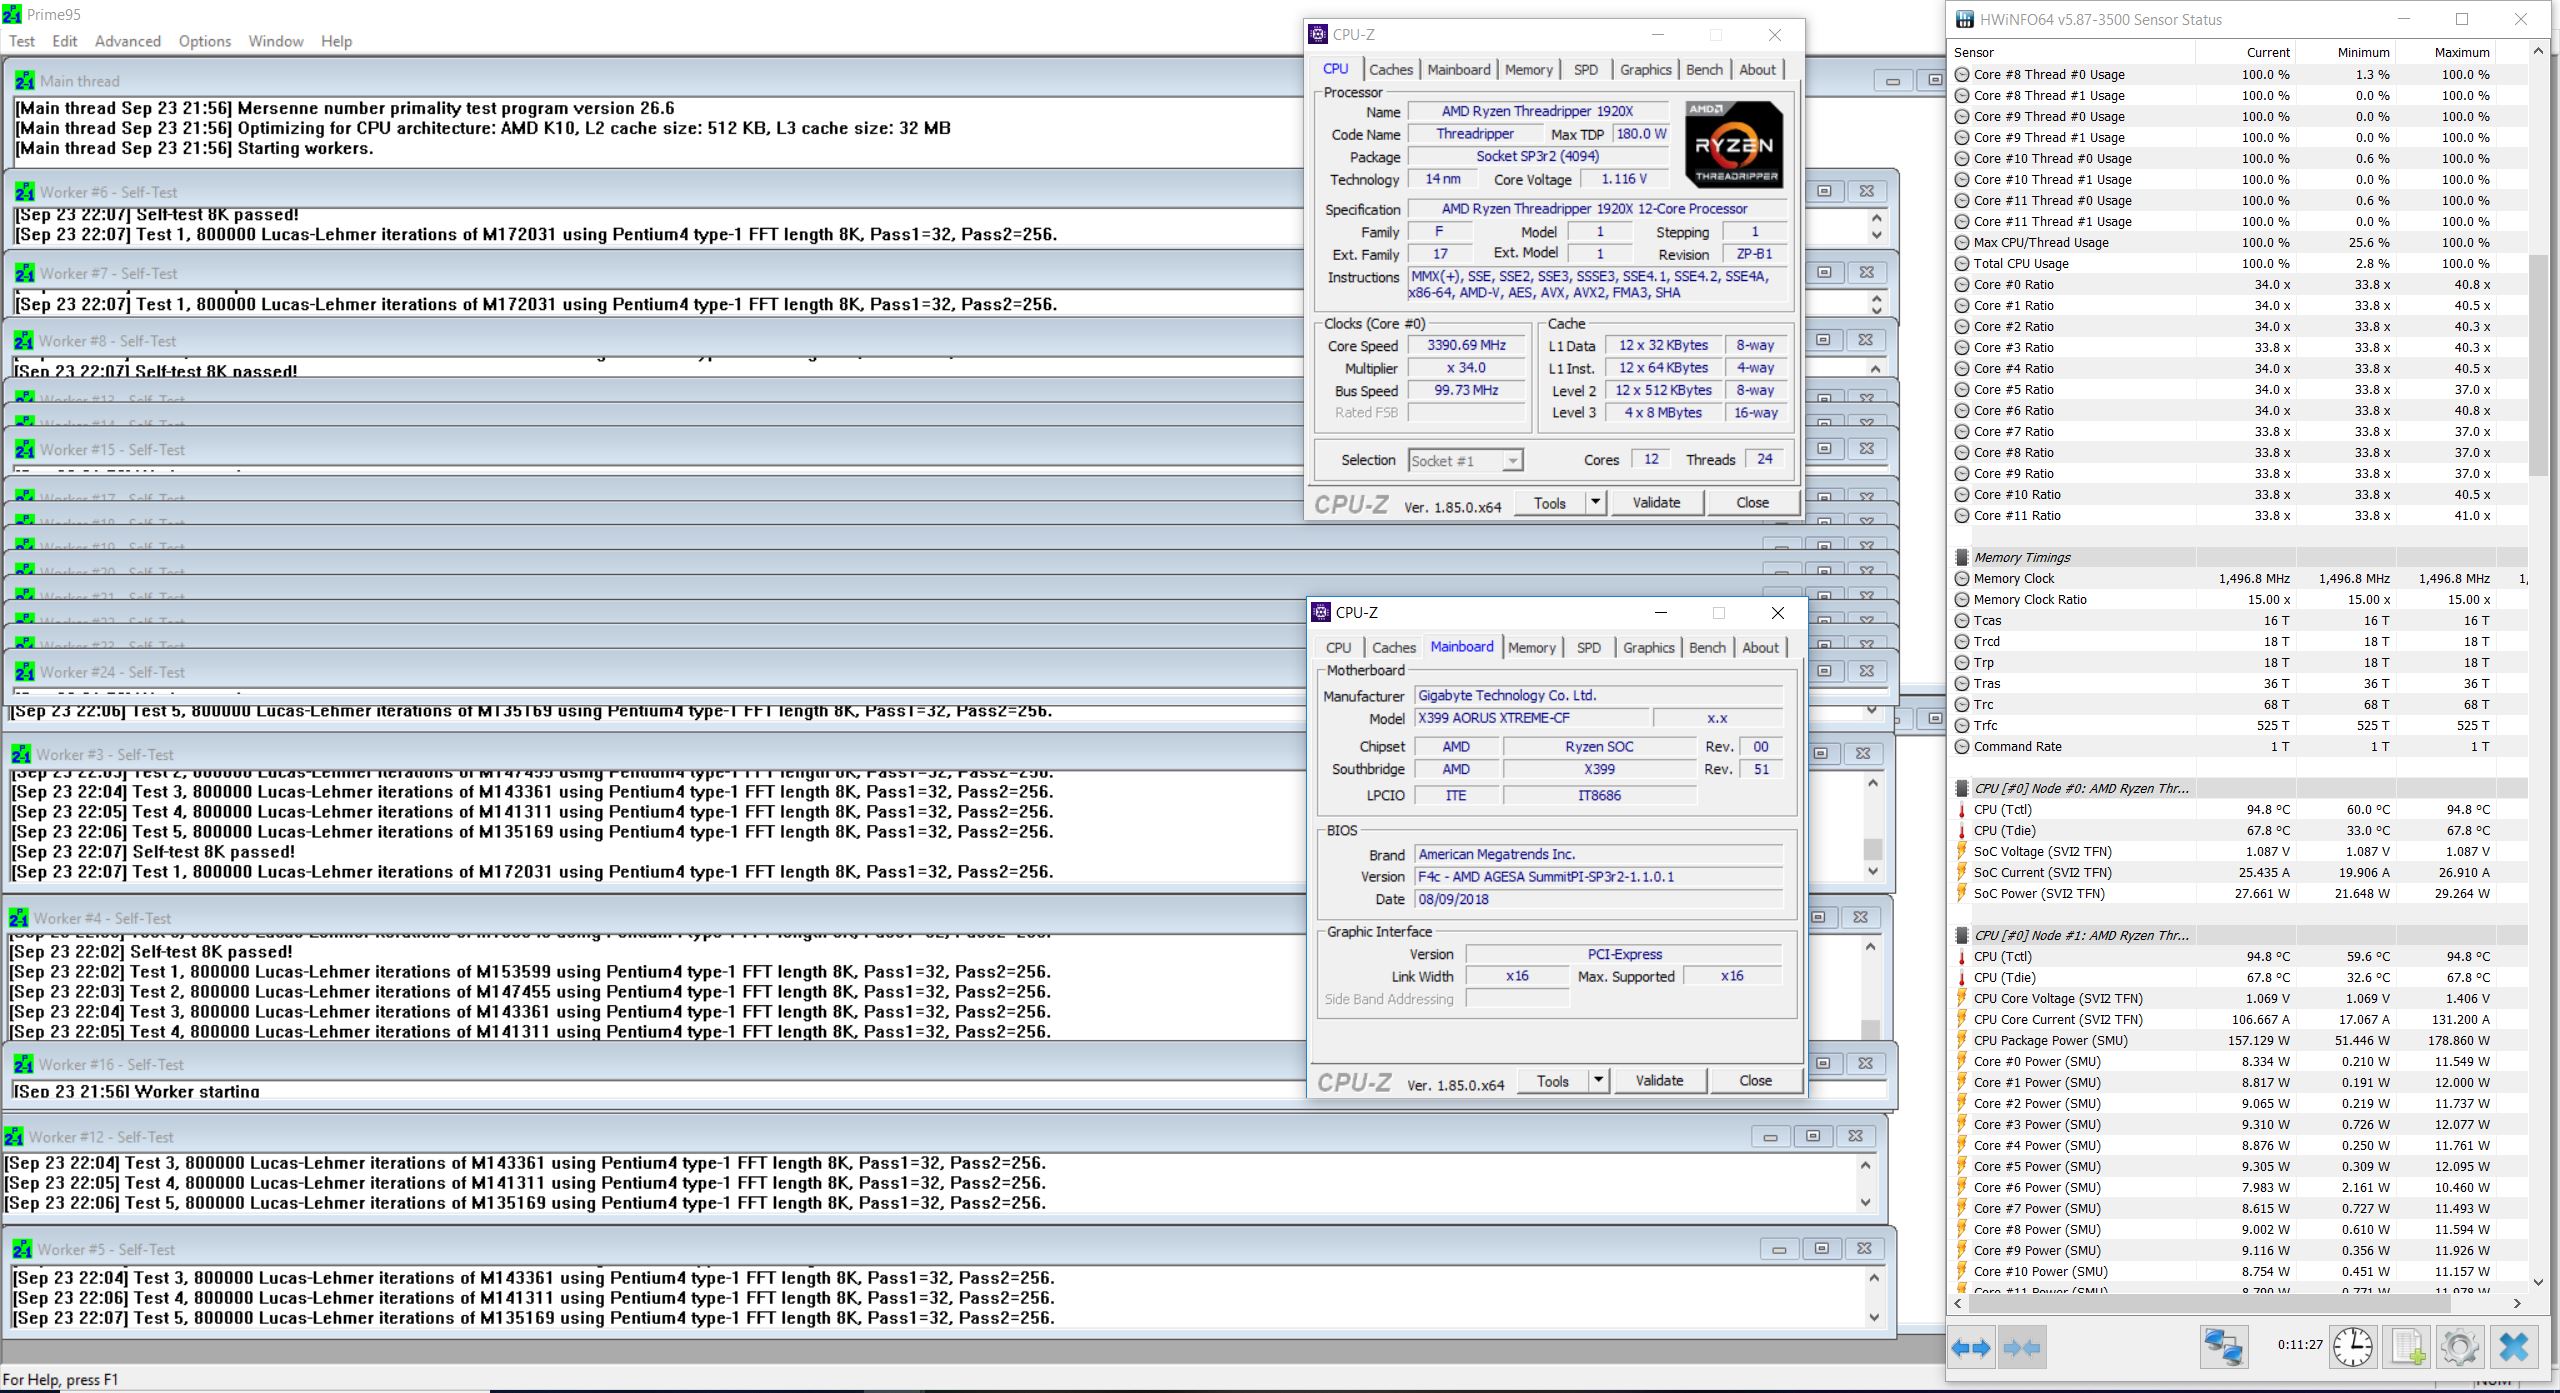Switch to Caches tab in upper CPU-Z
Image resolution: width=2560 pixels, height=1393 pixels.
(1391, 69)
